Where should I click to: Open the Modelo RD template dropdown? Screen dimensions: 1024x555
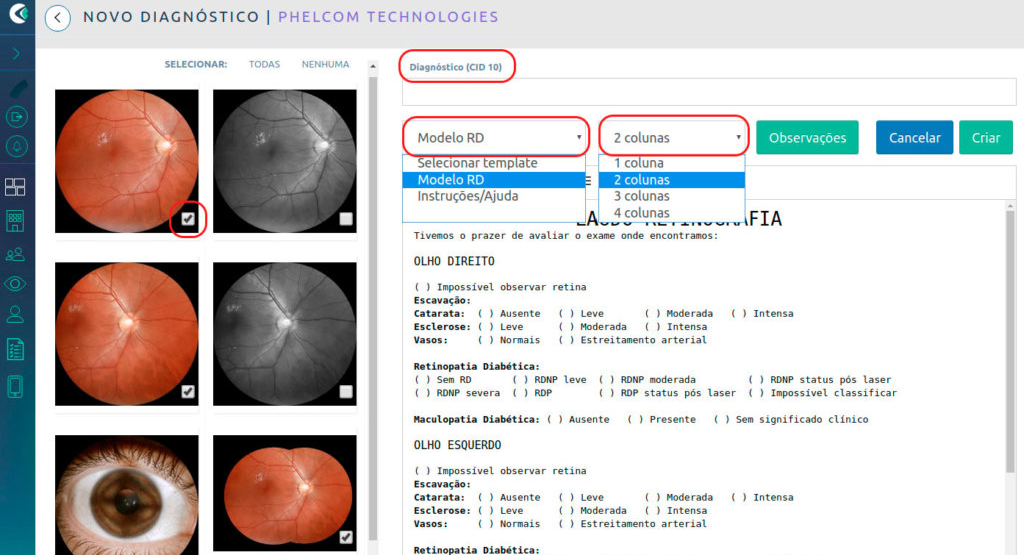[x=494, y=138]
